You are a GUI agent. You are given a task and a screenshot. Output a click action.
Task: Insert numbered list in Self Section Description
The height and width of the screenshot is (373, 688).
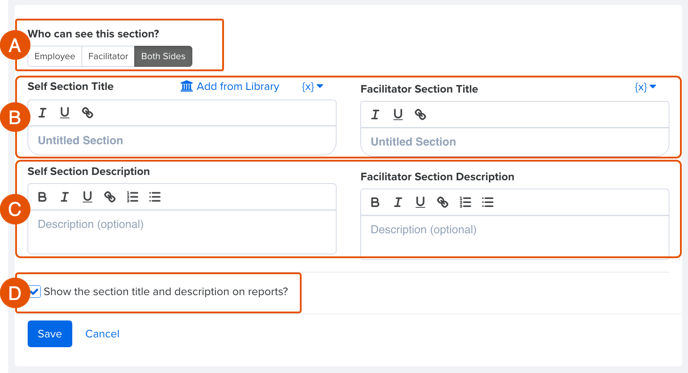click(x=132, y=197)
